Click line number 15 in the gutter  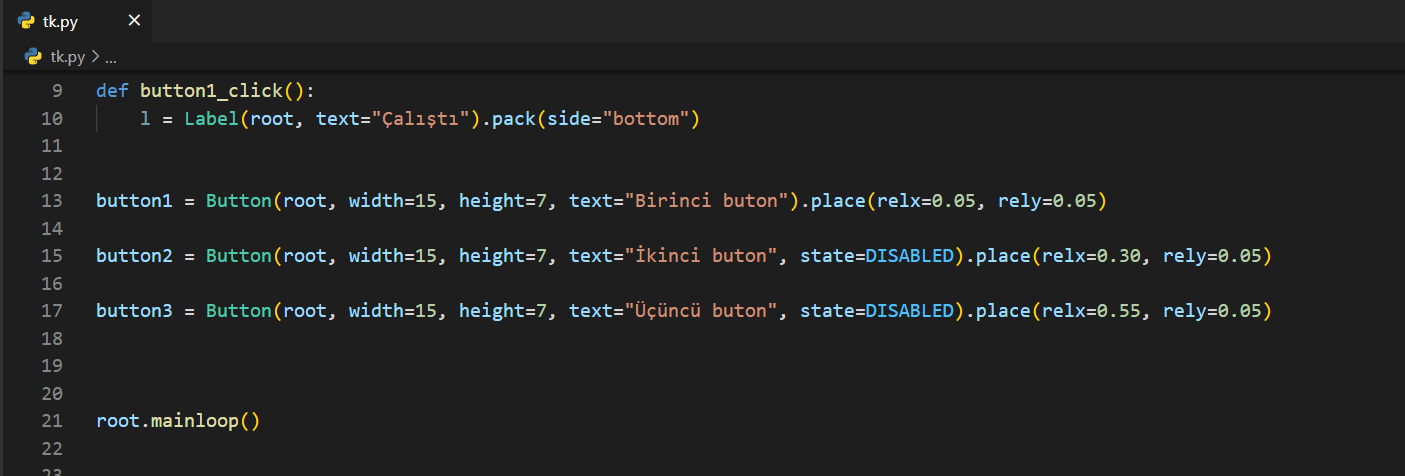click(x=52, y=256)
